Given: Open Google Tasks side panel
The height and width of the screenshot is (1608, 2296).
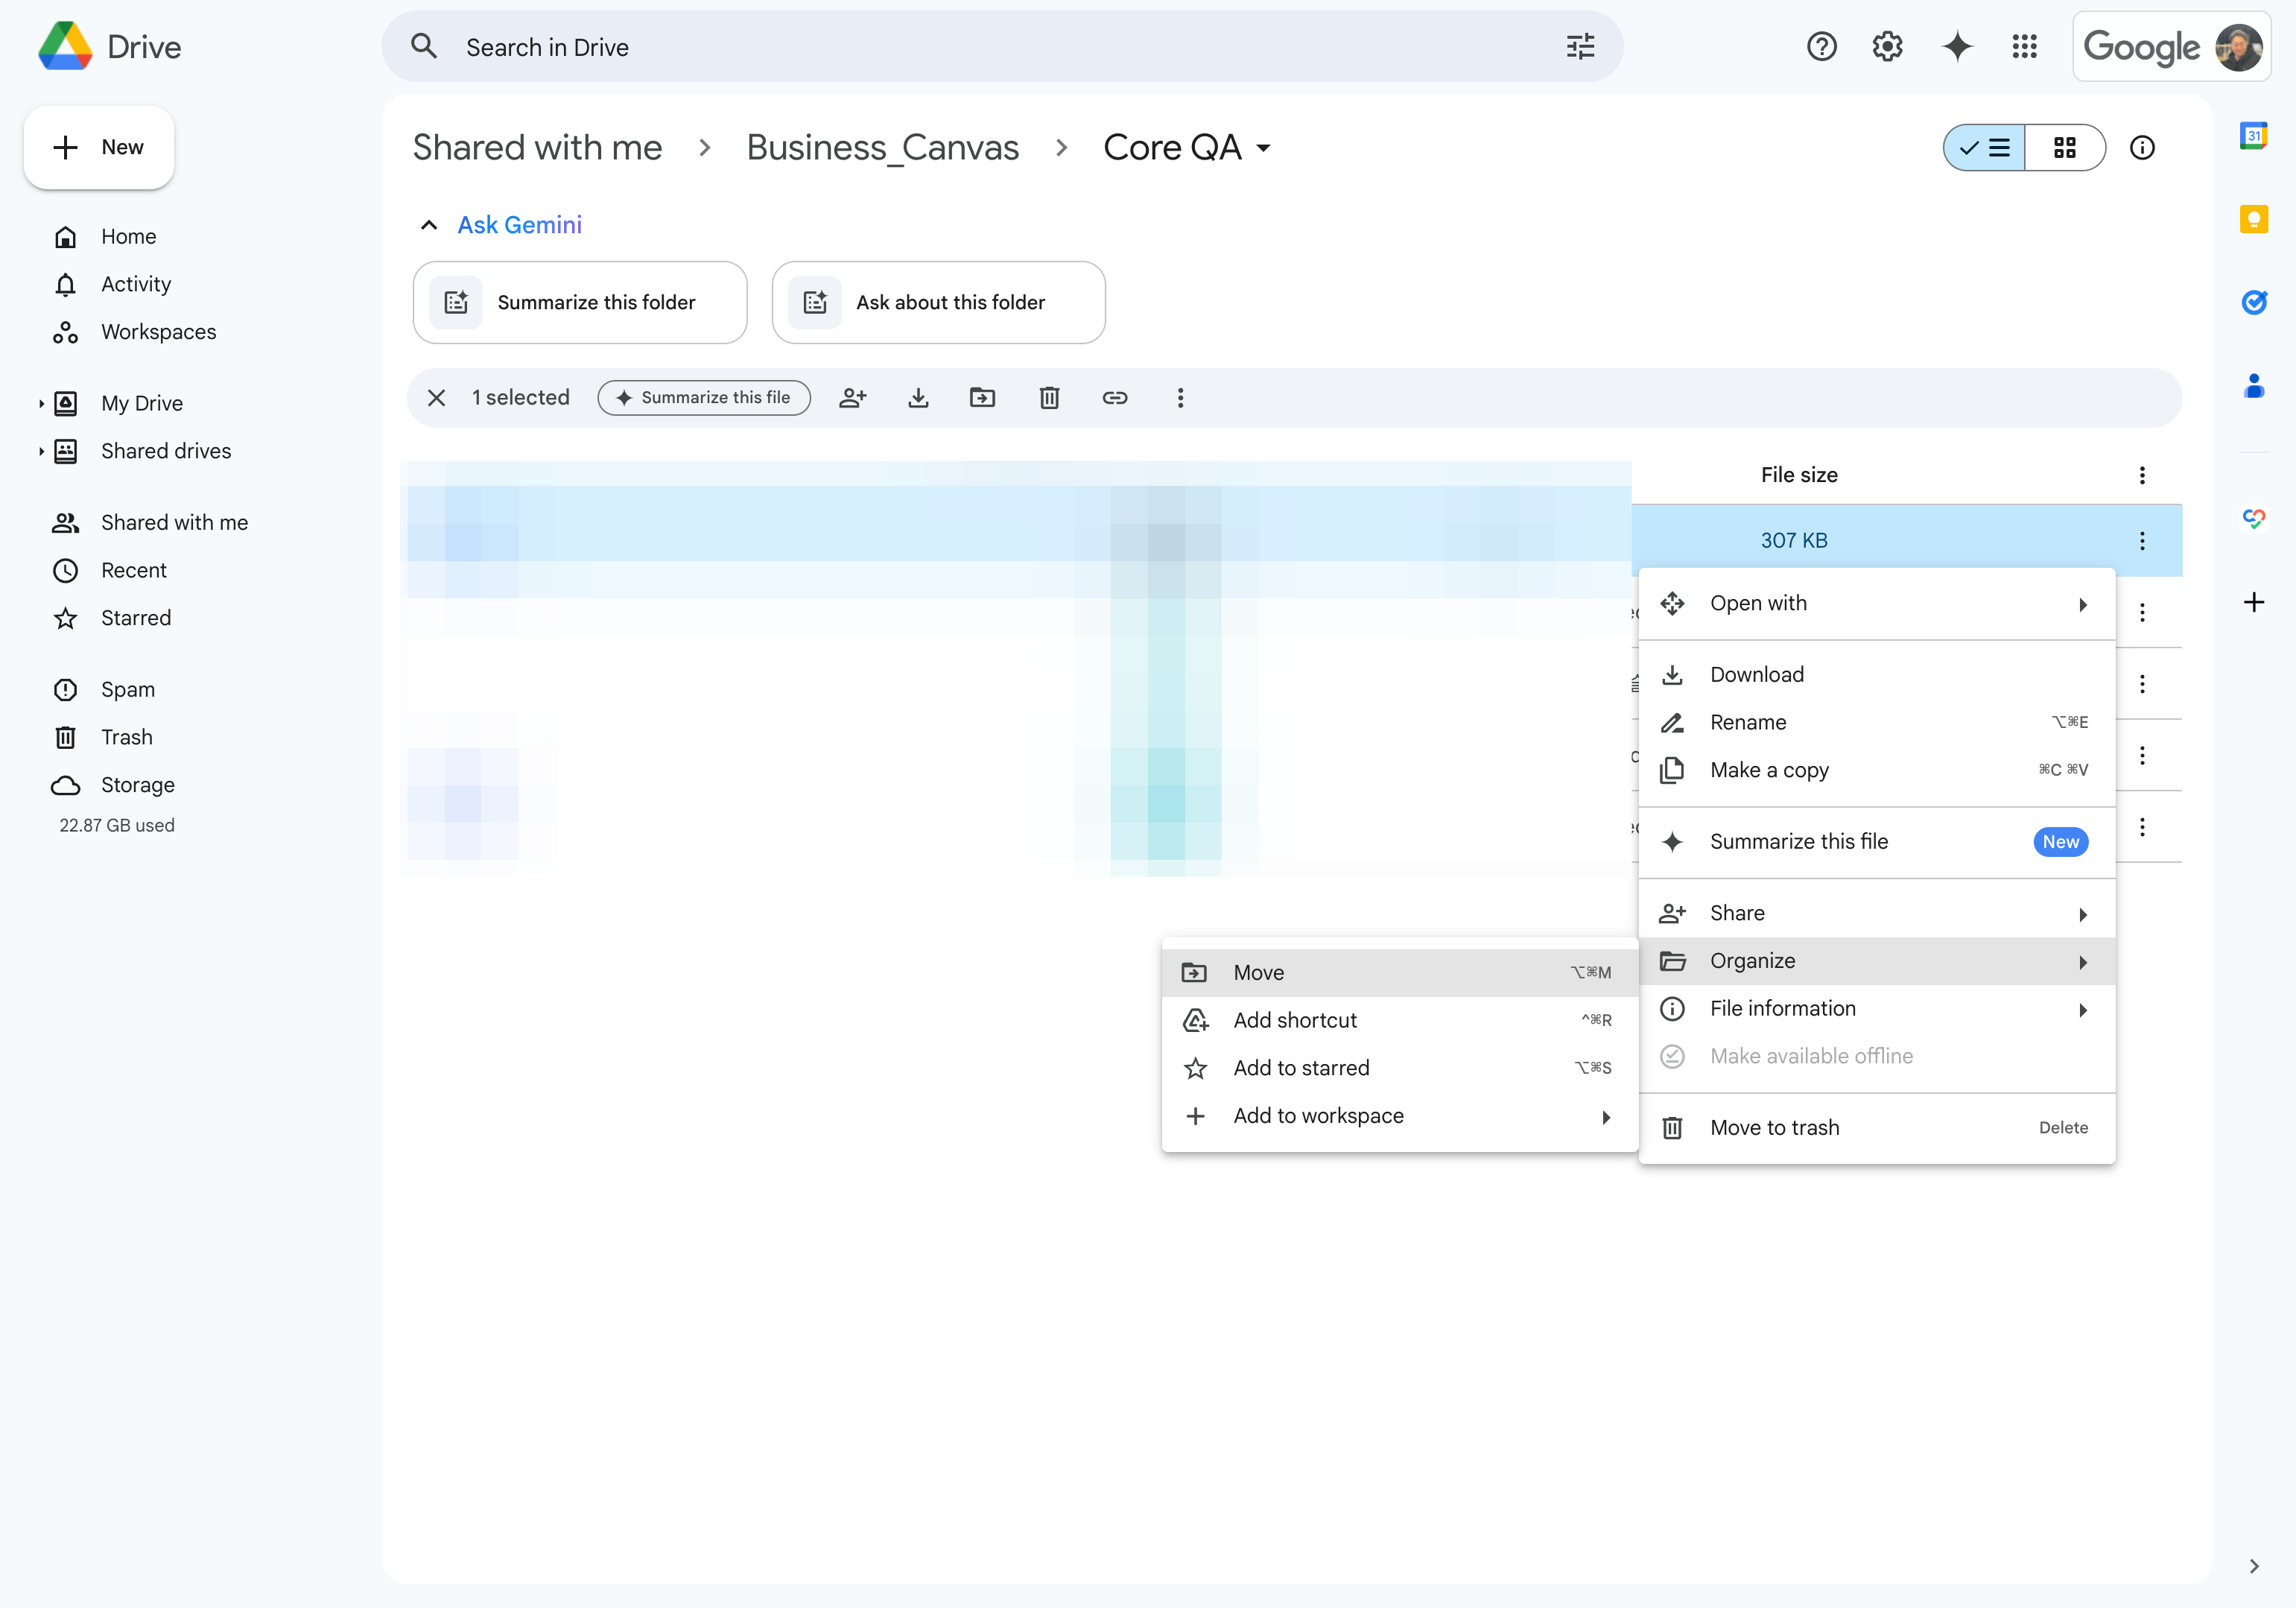Looking at the screenshot, I should tap(2253, 301).
